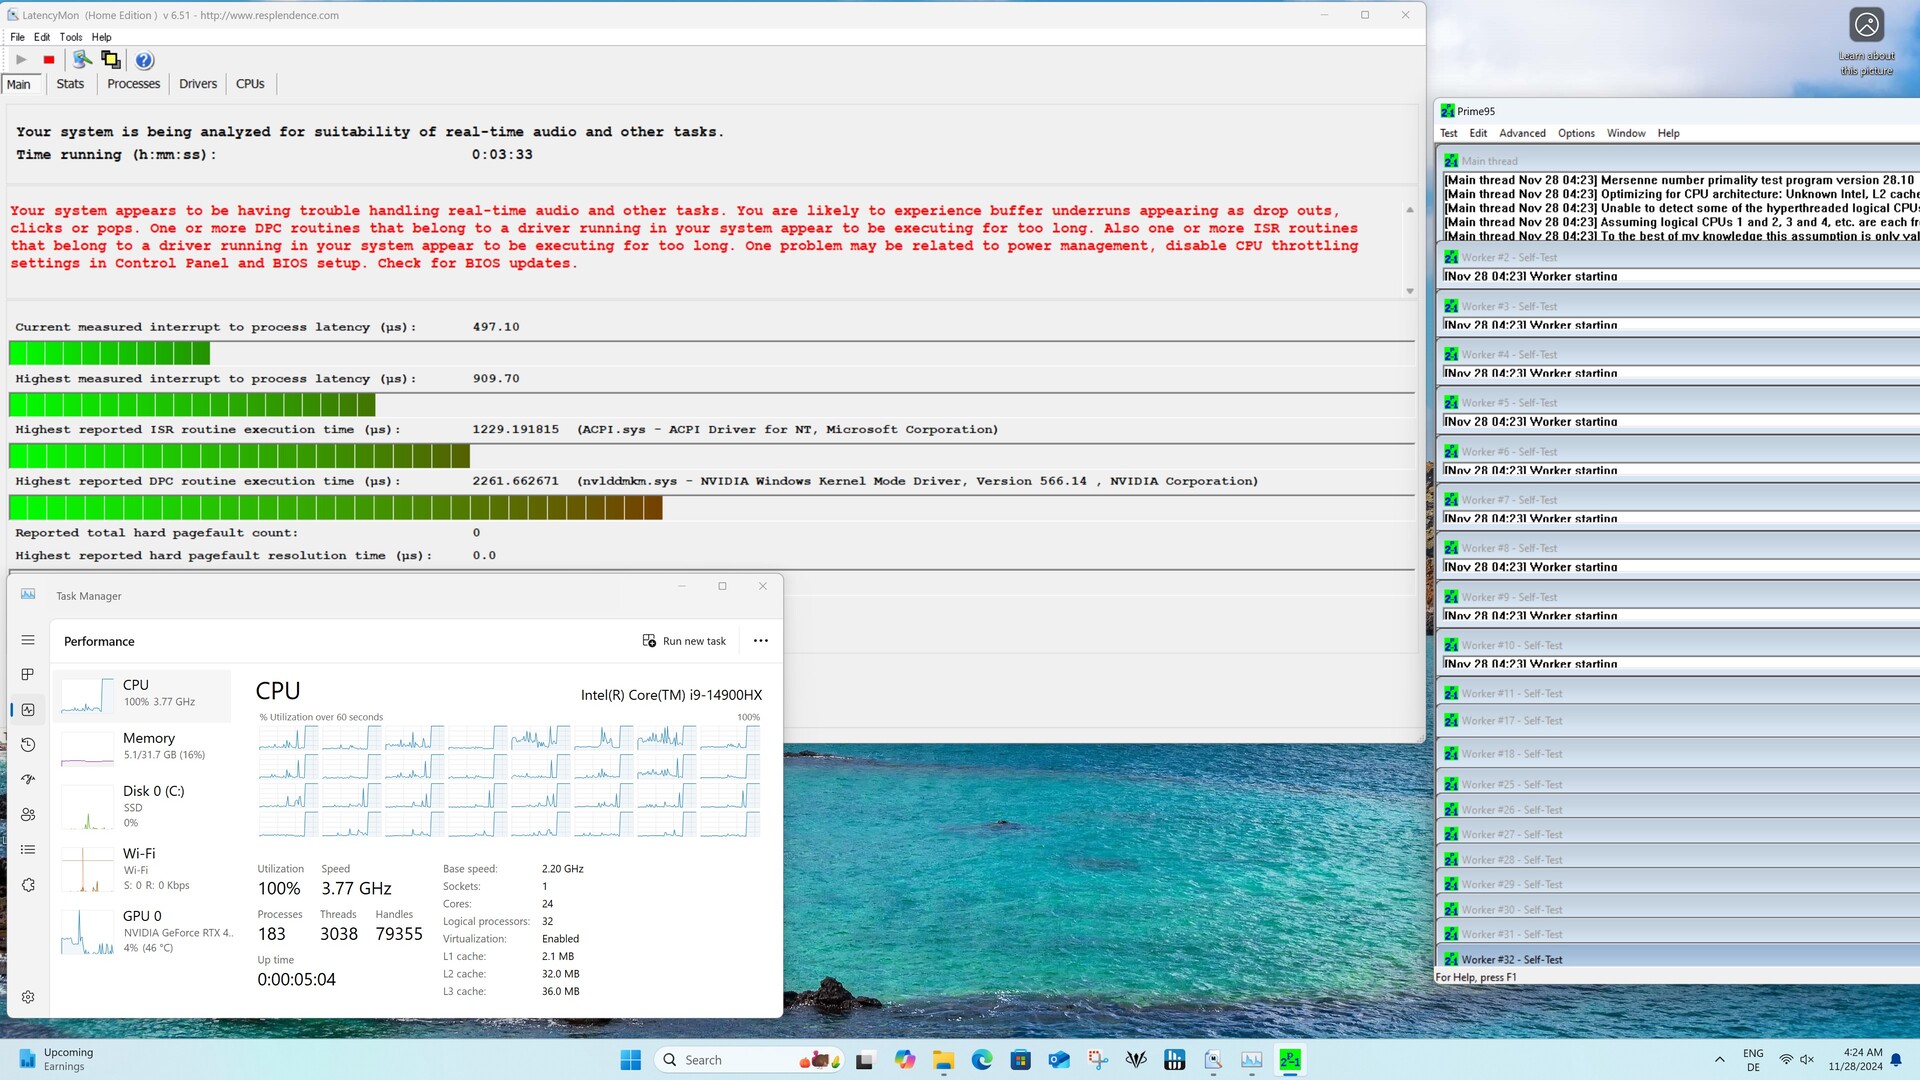
Task: Open Startup apps page in Task Manager
Action: tap(28, 780)
